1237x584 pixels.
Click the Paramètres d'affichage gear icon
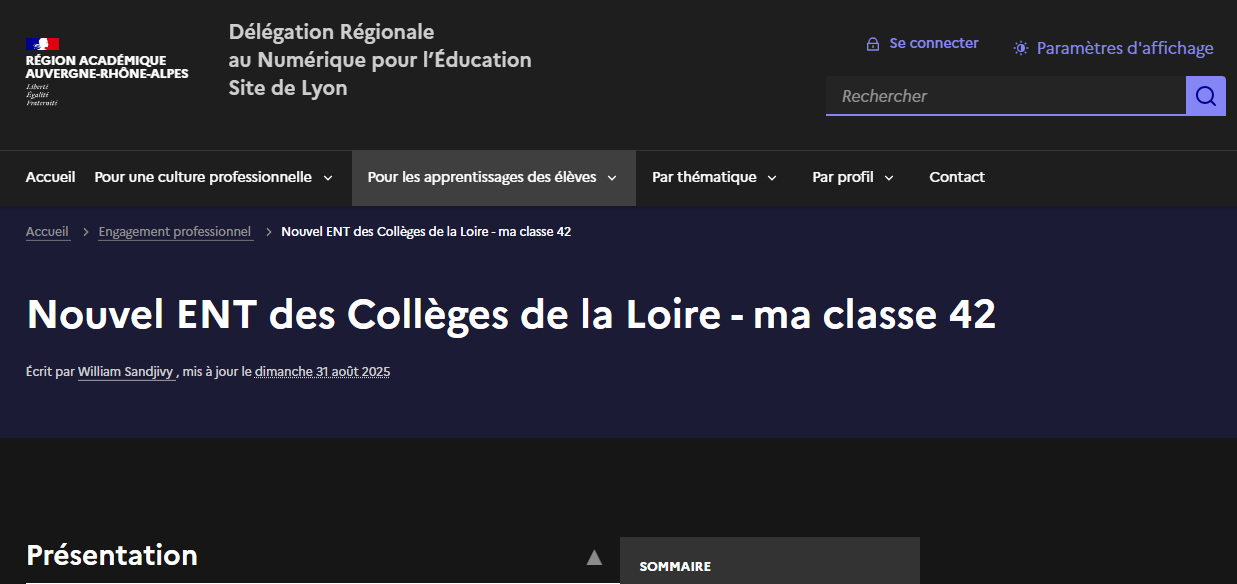[1020, 47]
